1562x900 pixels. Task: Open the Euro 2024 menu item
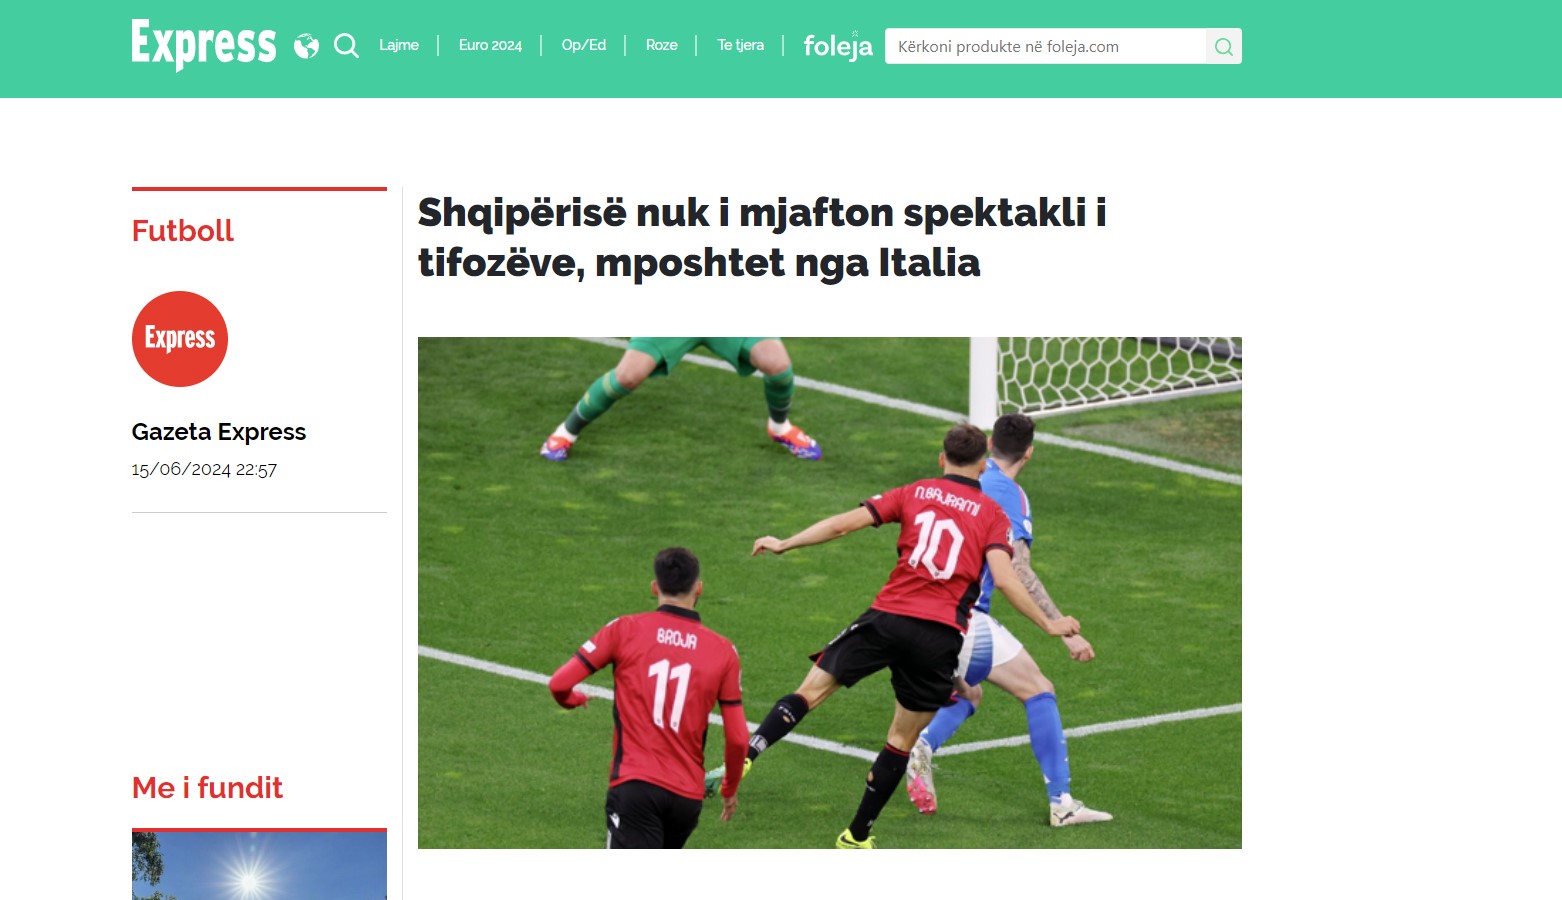490,45
